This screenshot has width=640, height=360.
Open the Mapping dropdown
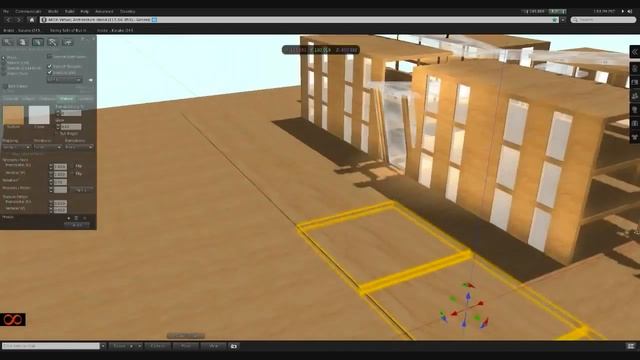pos(16,147)
